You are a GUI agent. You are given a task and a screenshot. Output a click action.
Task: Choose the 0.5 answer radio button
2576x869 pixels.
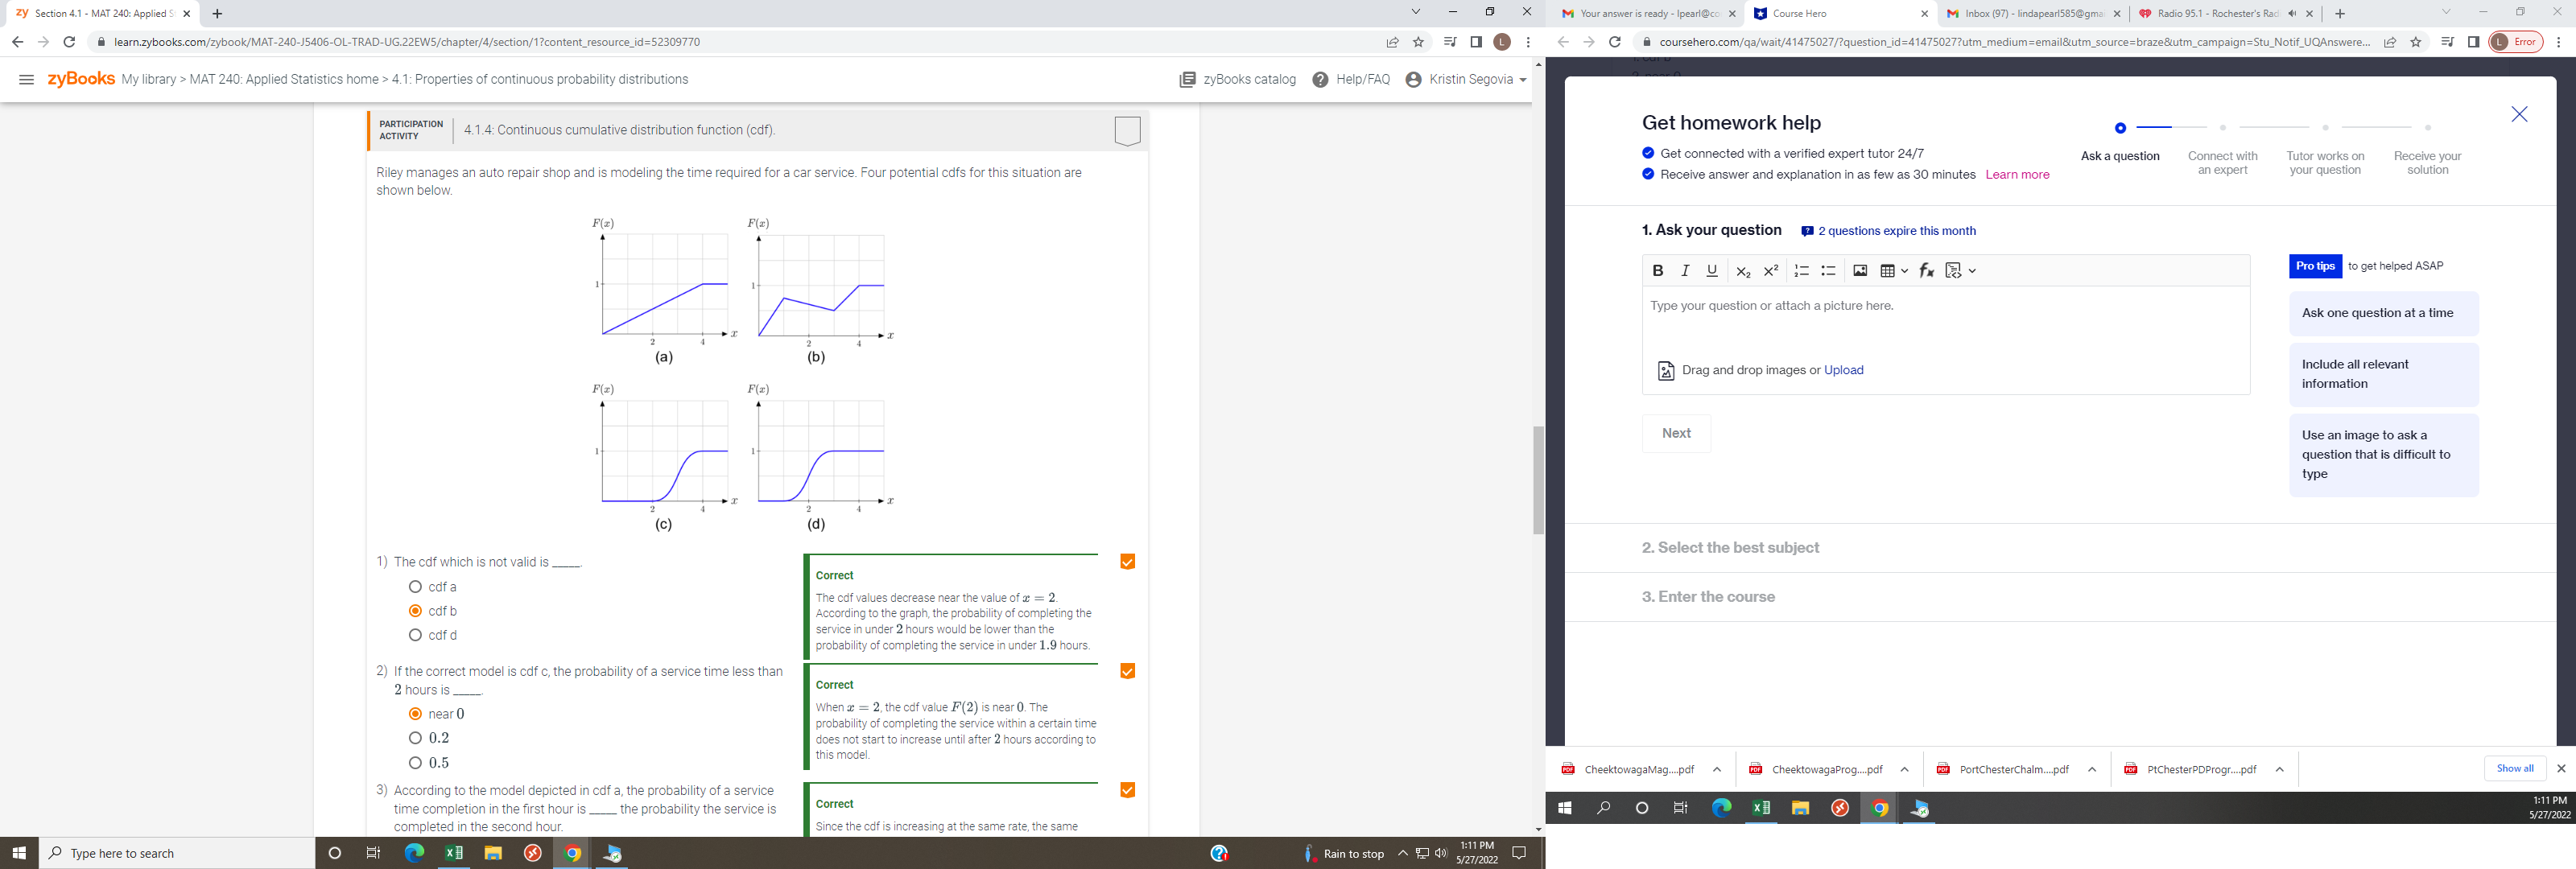(415, 763)
